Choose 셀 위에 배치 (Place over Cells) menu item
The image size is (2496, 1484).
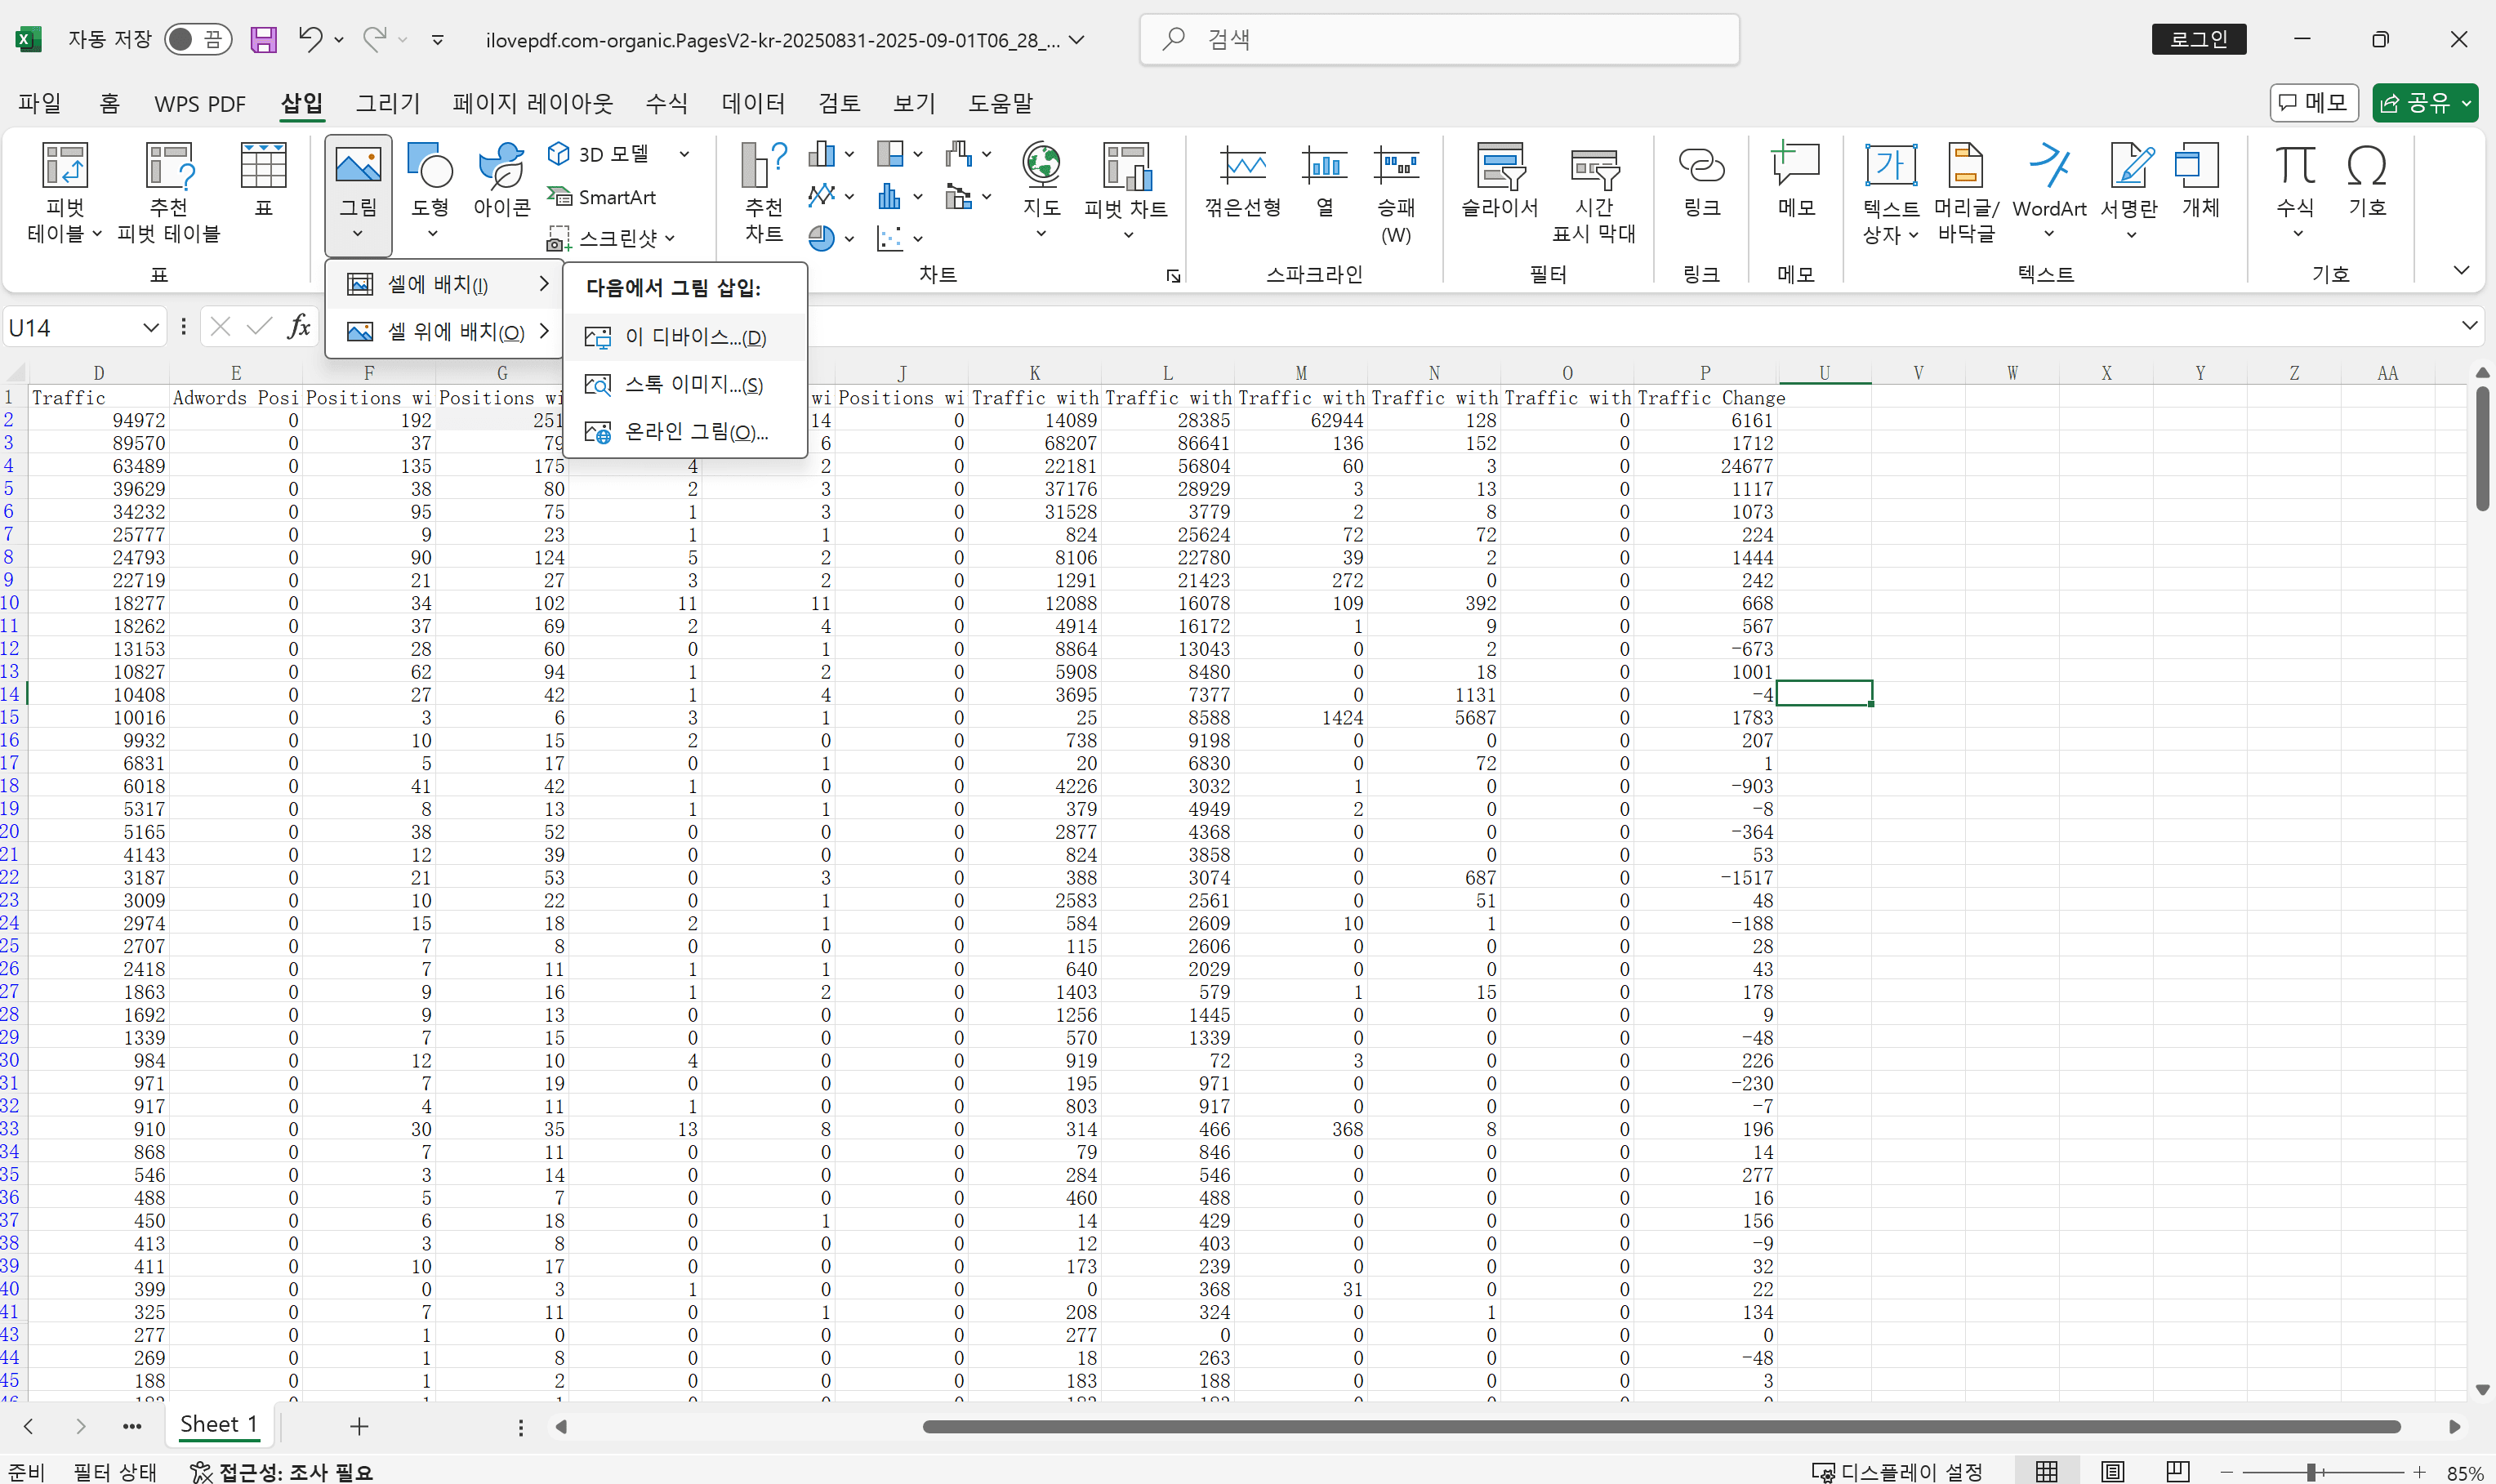(445, 331)
